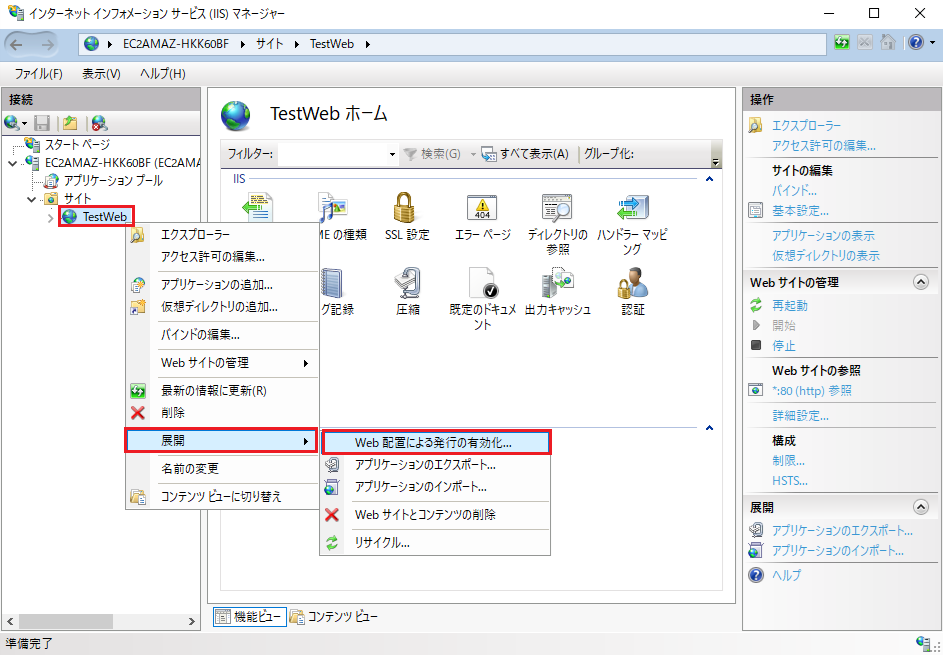Open the ハンドラー マッピング feature icon
The height and width of the screenshot is (655, 943).
[x=632, y=224]
